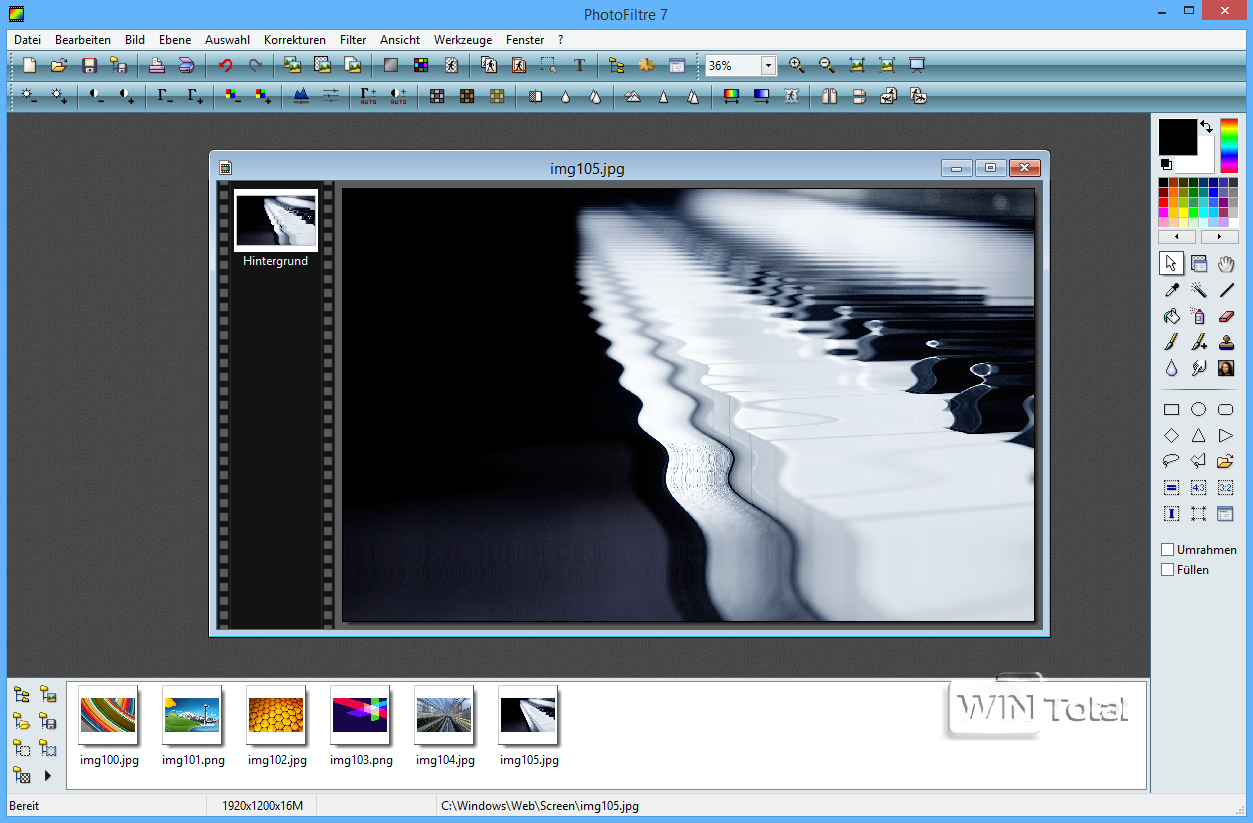Activate the Clone Stamp tool

1226,342
